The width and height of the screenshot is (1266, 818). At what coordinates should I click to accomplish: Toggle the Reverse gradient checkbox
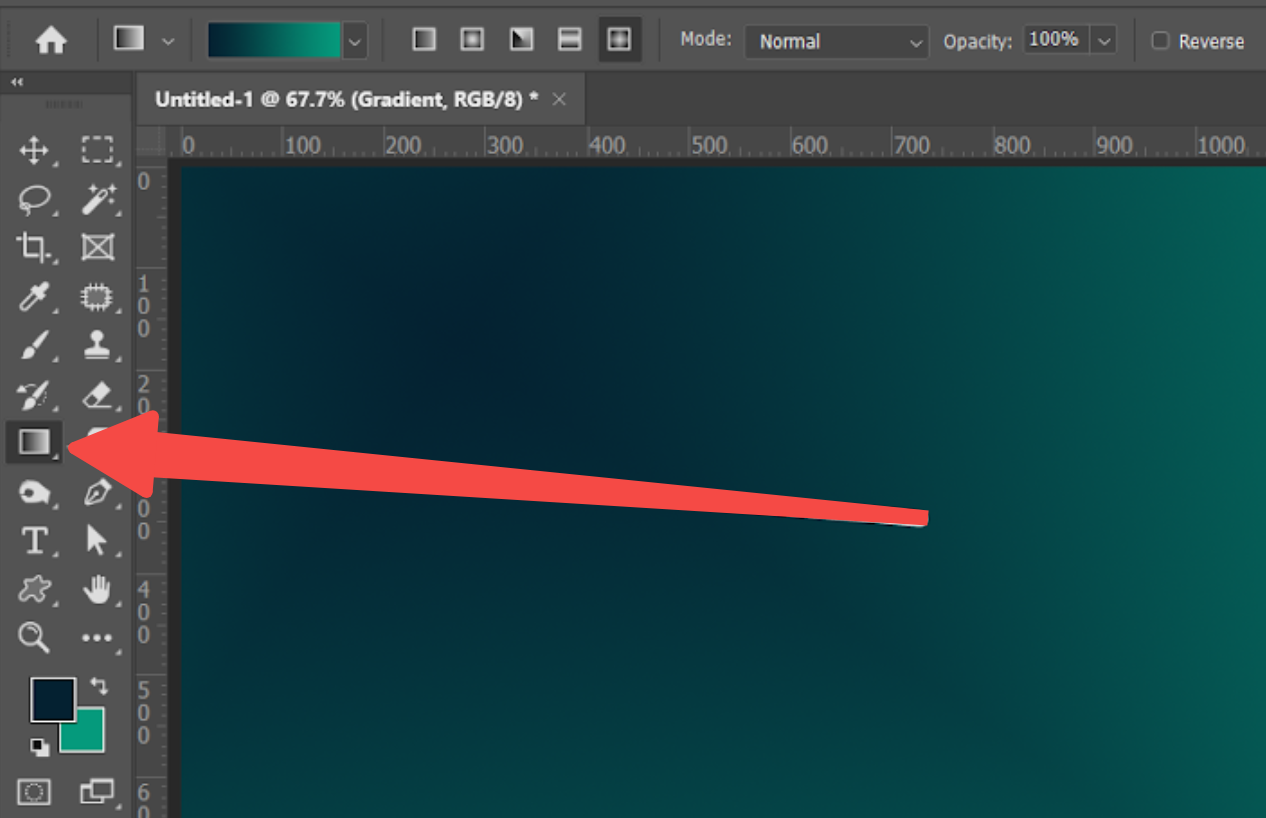1161,41
